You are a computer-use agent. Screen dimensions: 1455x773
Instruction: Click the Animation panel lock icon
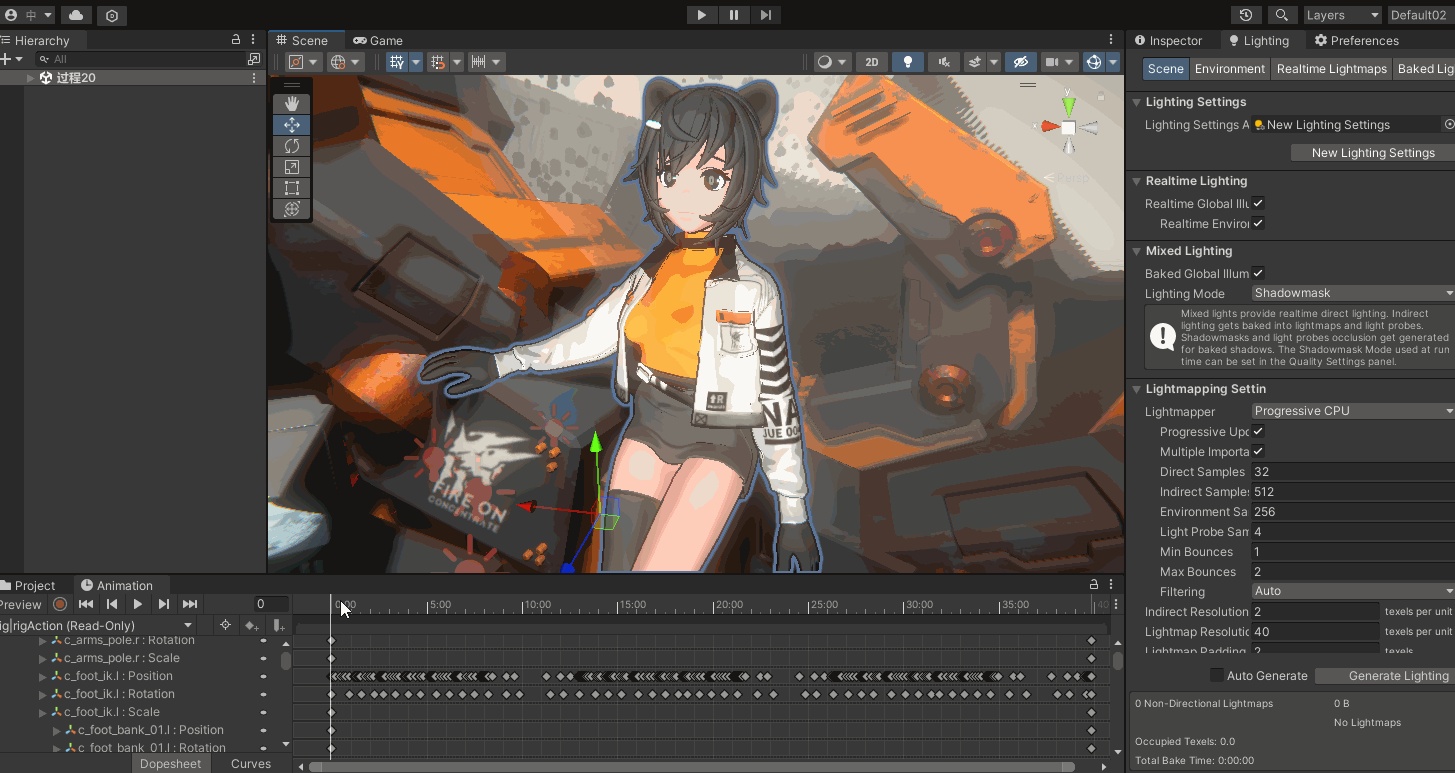[x=1094, y=585]
